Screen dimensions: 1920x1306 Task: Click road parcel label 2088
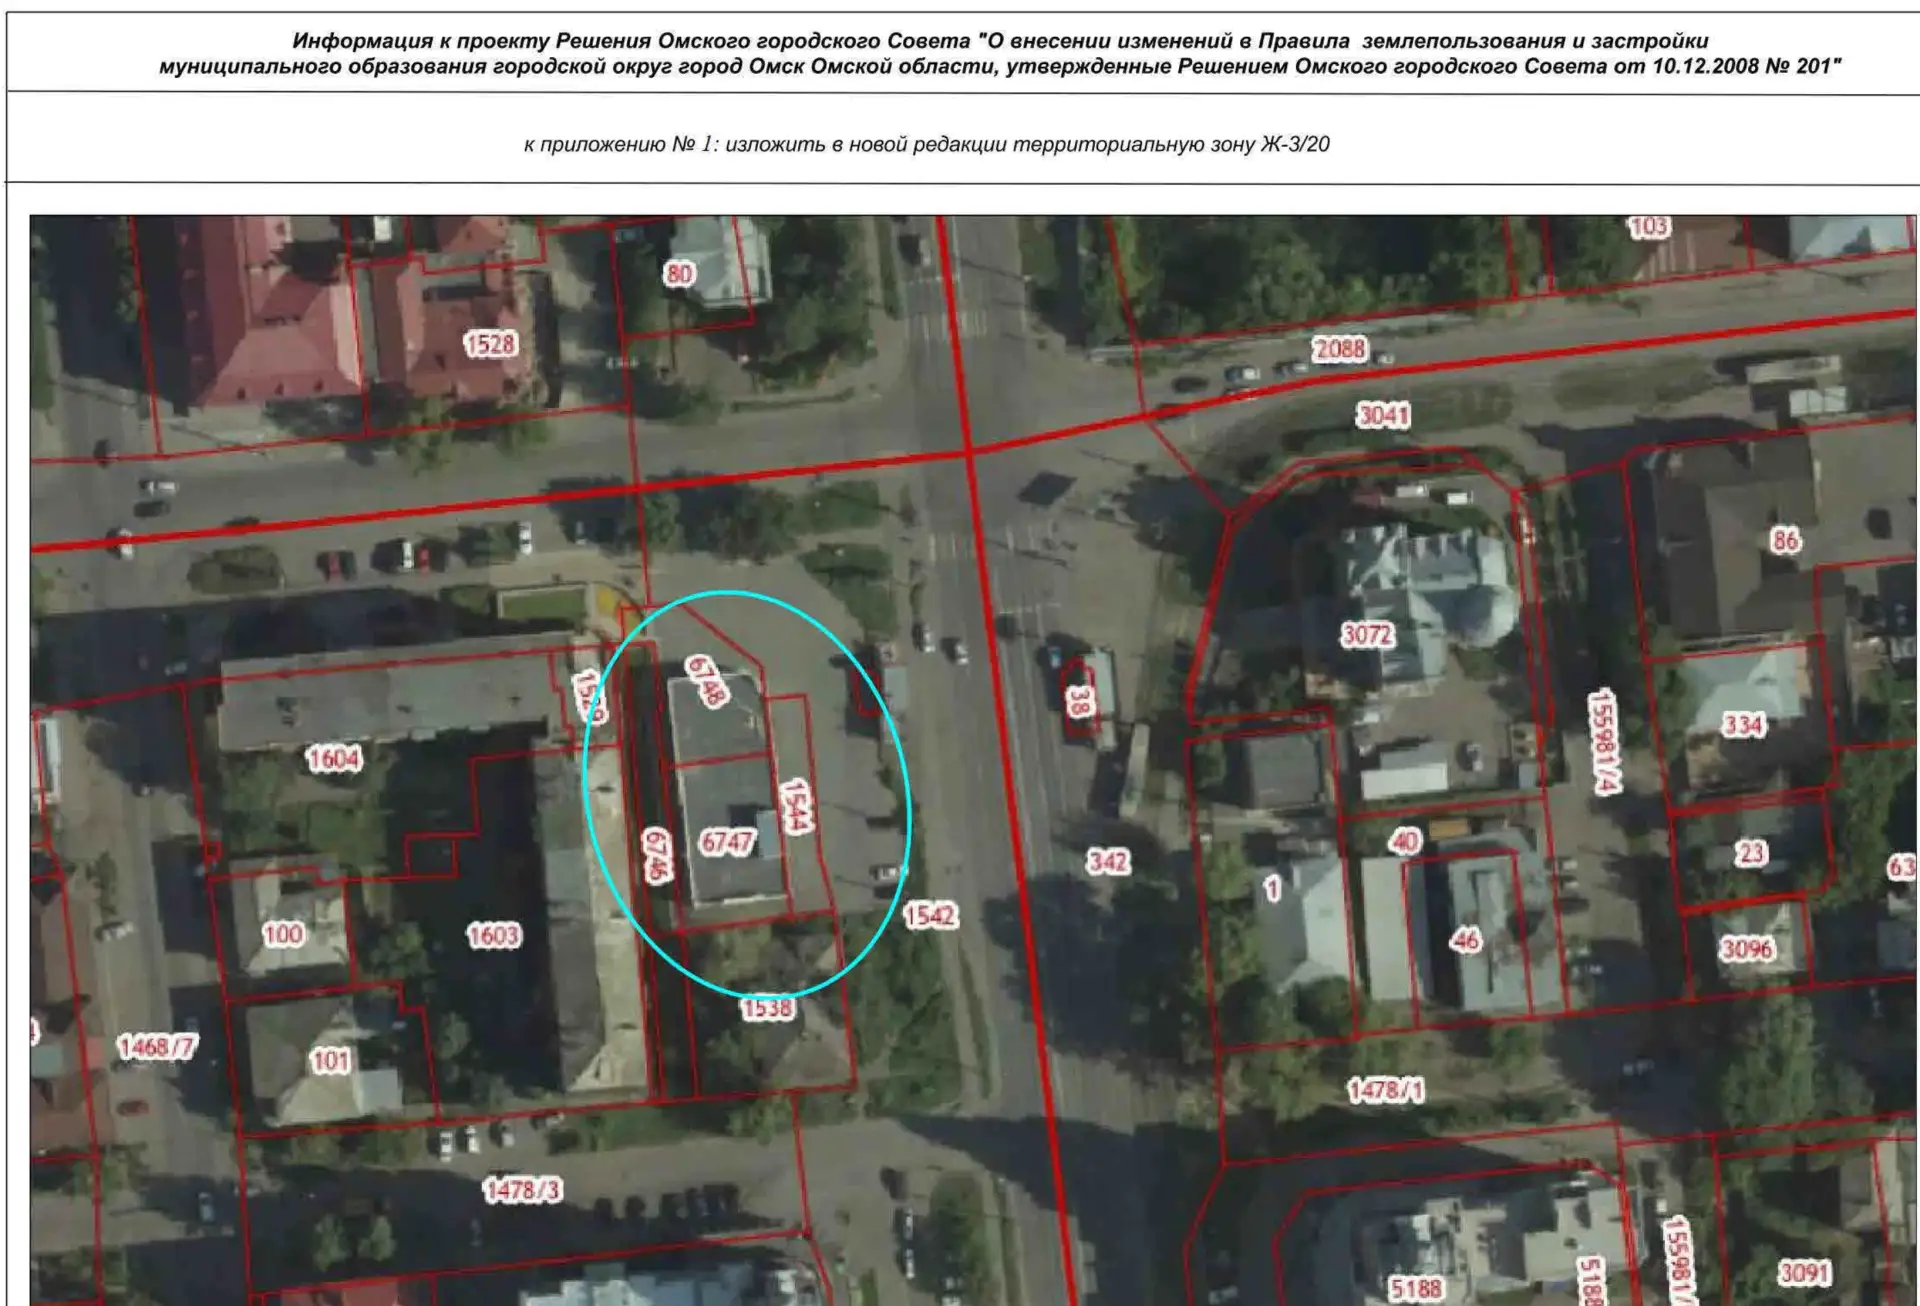click(1340, 349)
